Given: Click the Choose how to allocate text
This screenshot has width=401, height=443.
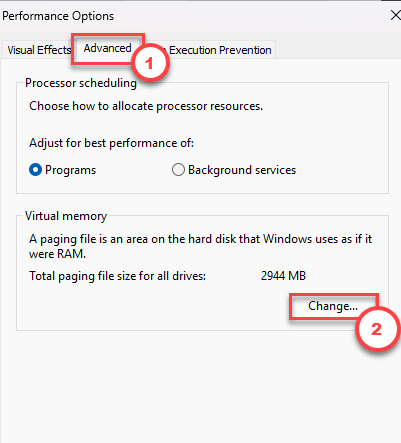Looking at the screenshot, I should (146, 106).
